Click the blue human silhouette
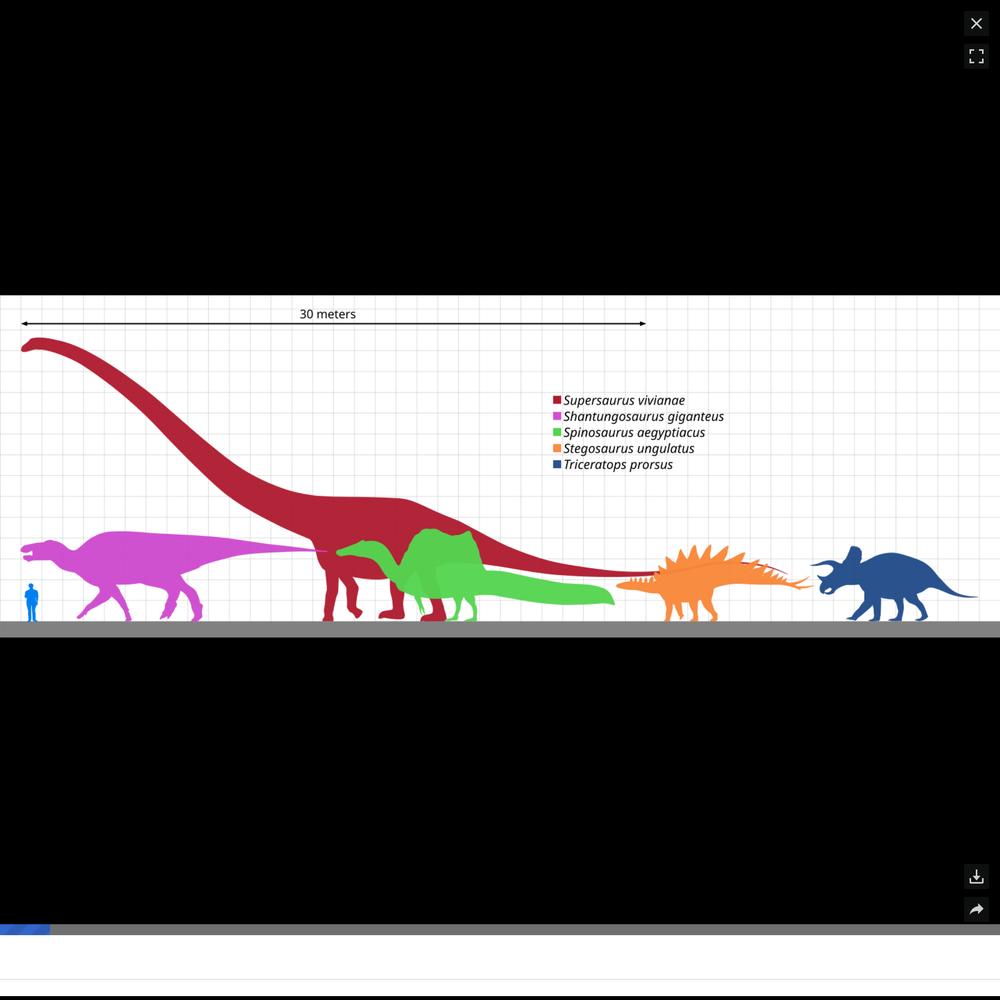The image size is (1000, 1000). coord(31,602)
